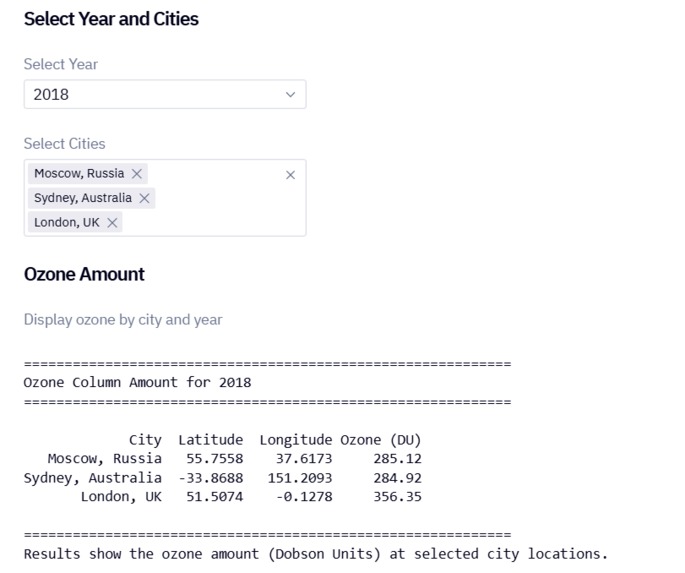Click the Ozone (DU) column header

(x=381, y=440)
